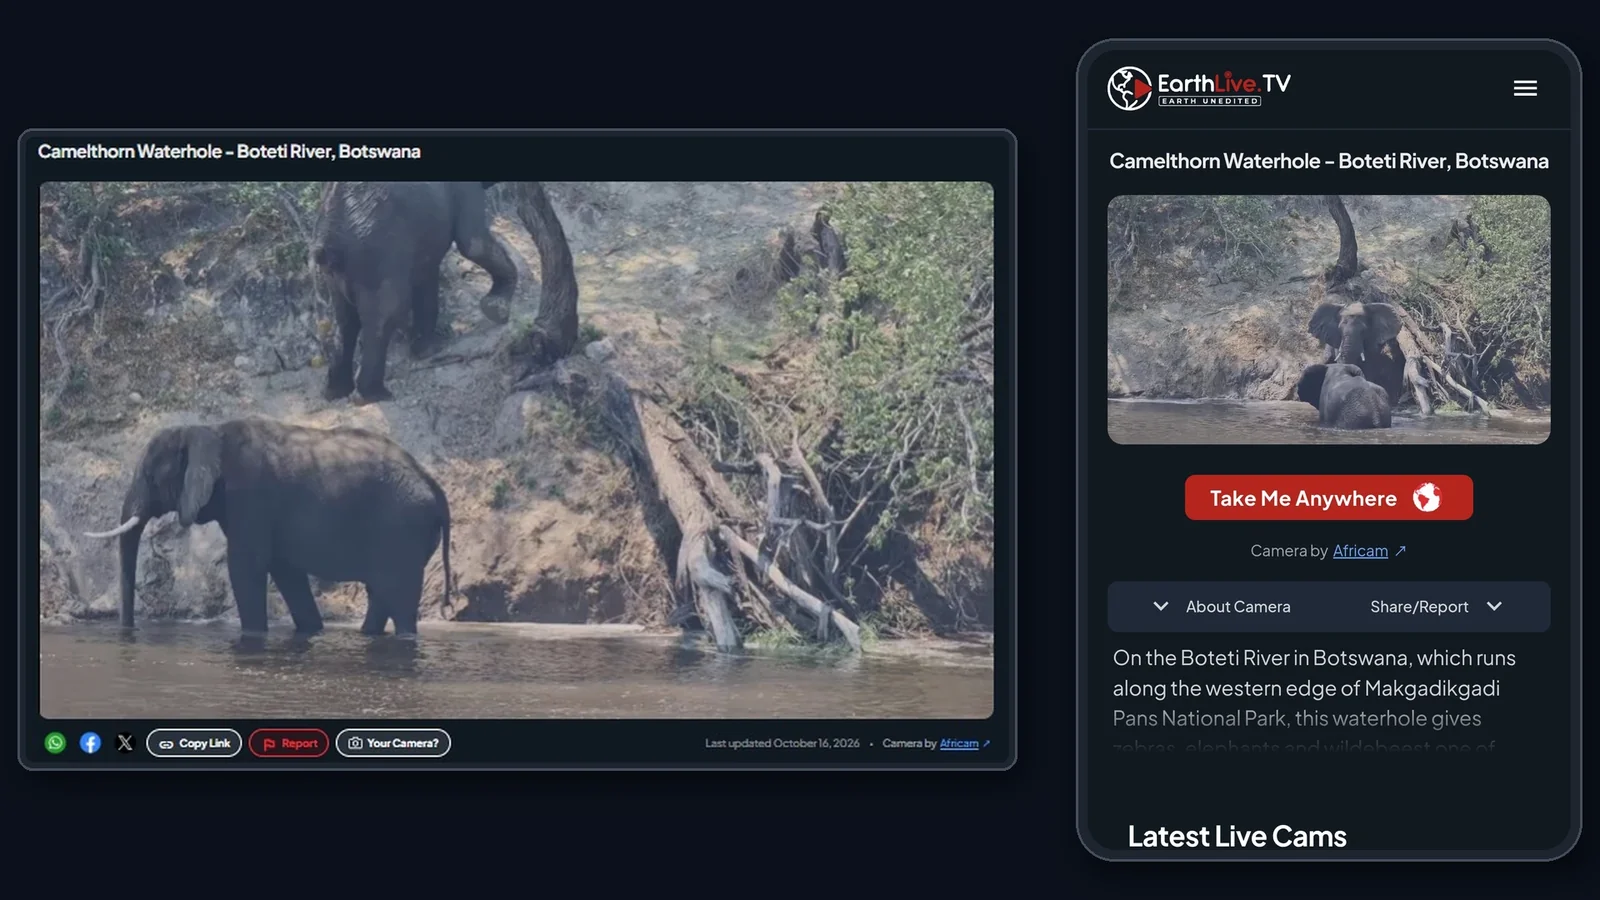Play the desktop Camelthorn Waterhole video

click(517, 450)
